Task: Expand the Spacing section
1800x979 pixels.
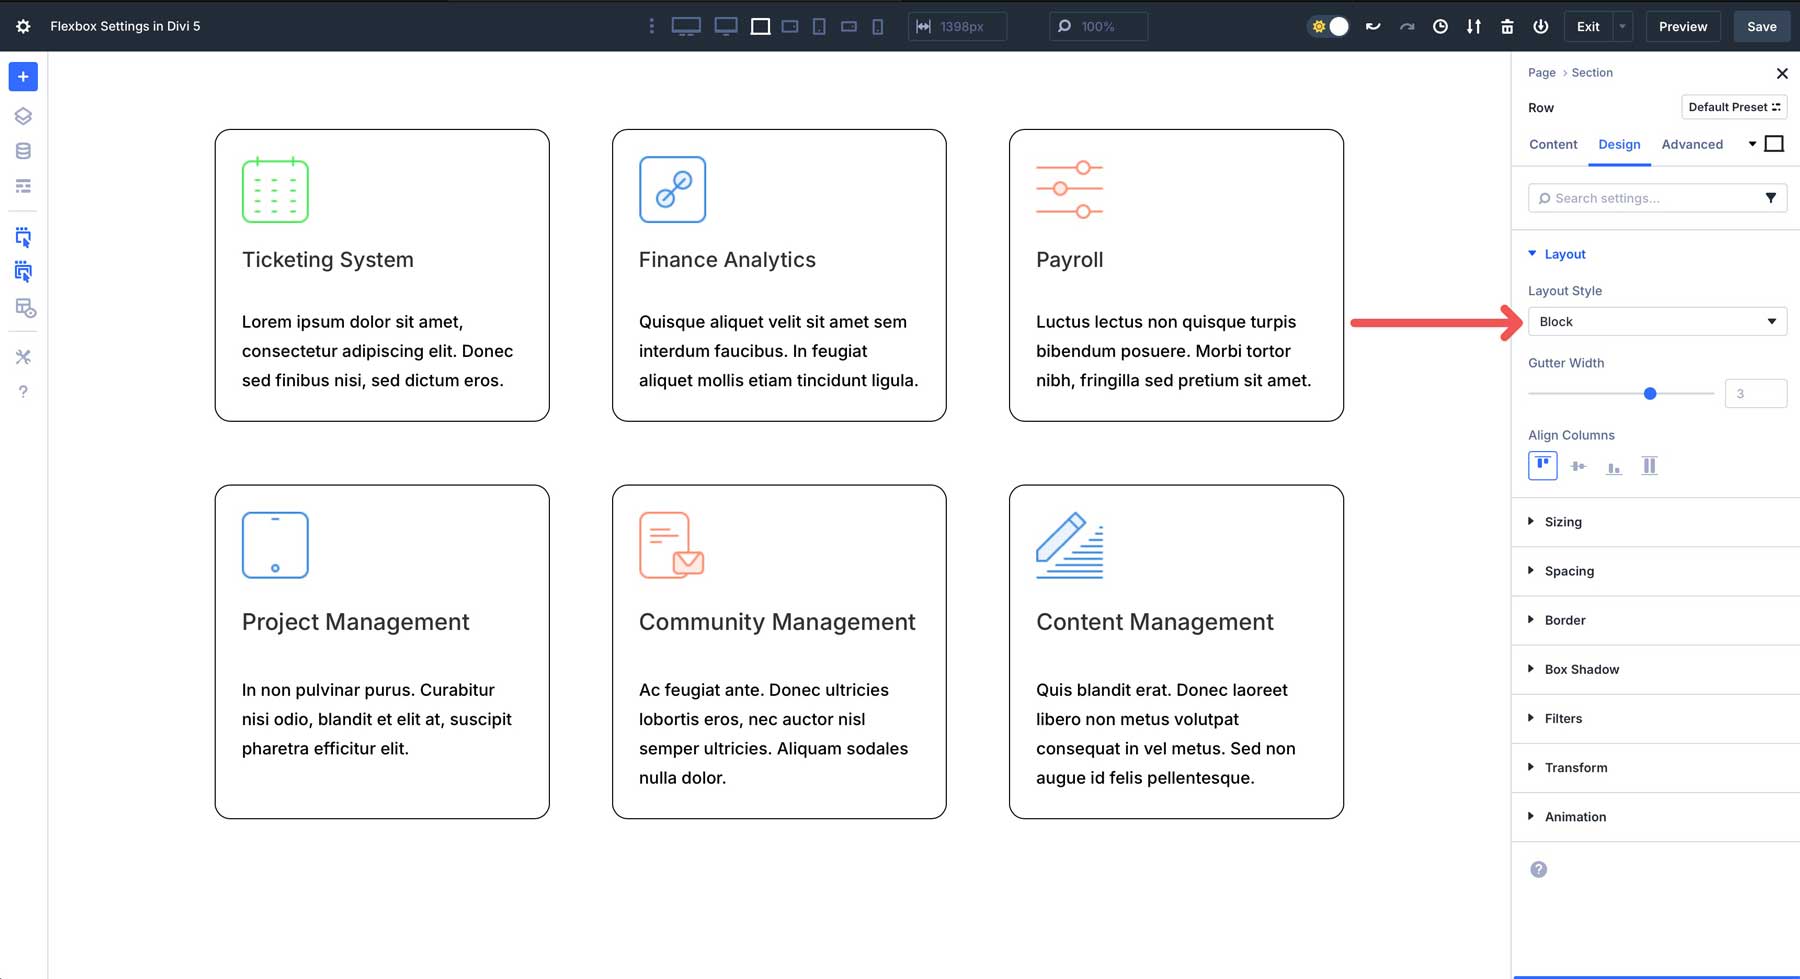Action: click(1570, 571)
